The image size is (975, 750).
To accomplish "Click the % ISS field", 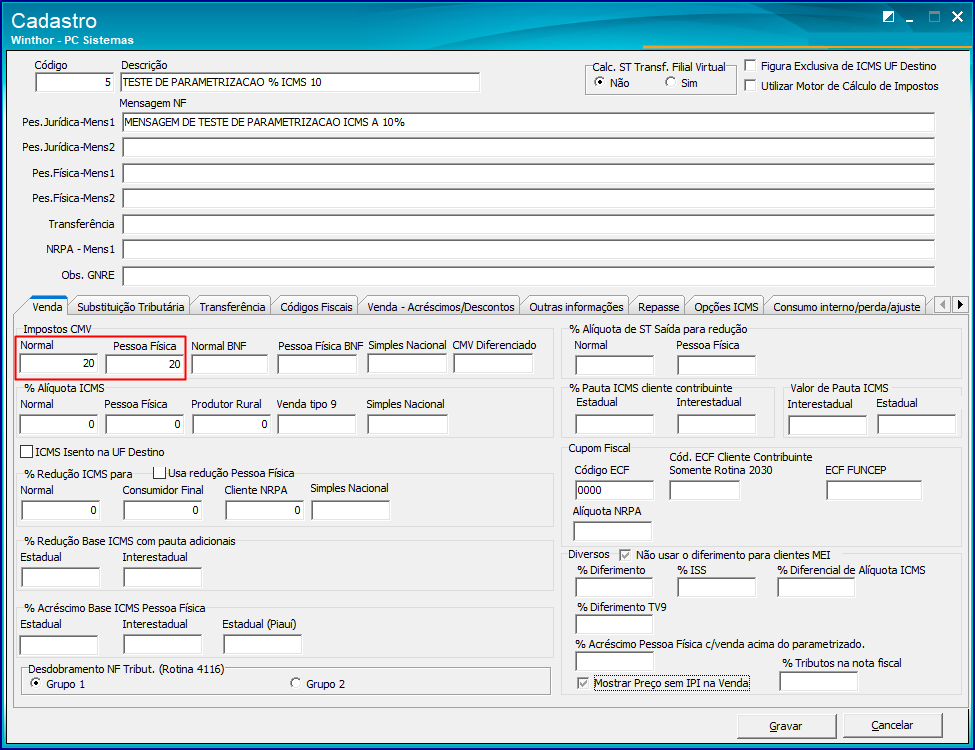I will coord(716,588).
